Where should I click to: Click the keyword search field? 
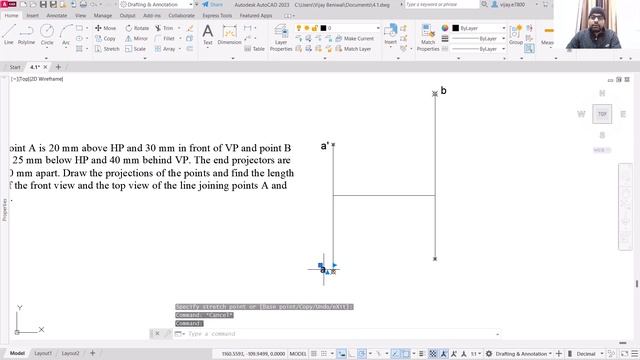pos(442,4)
